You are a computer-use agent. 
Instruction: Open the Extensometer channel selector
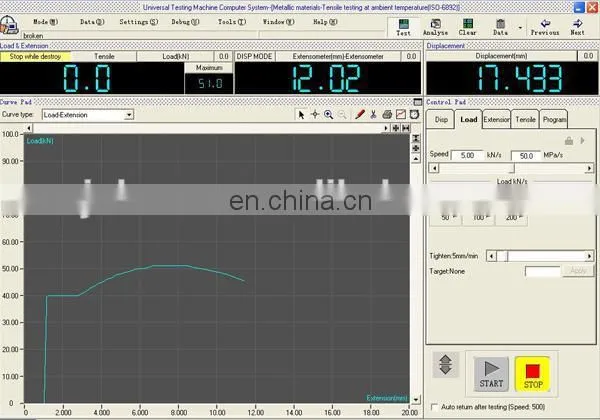338,57
